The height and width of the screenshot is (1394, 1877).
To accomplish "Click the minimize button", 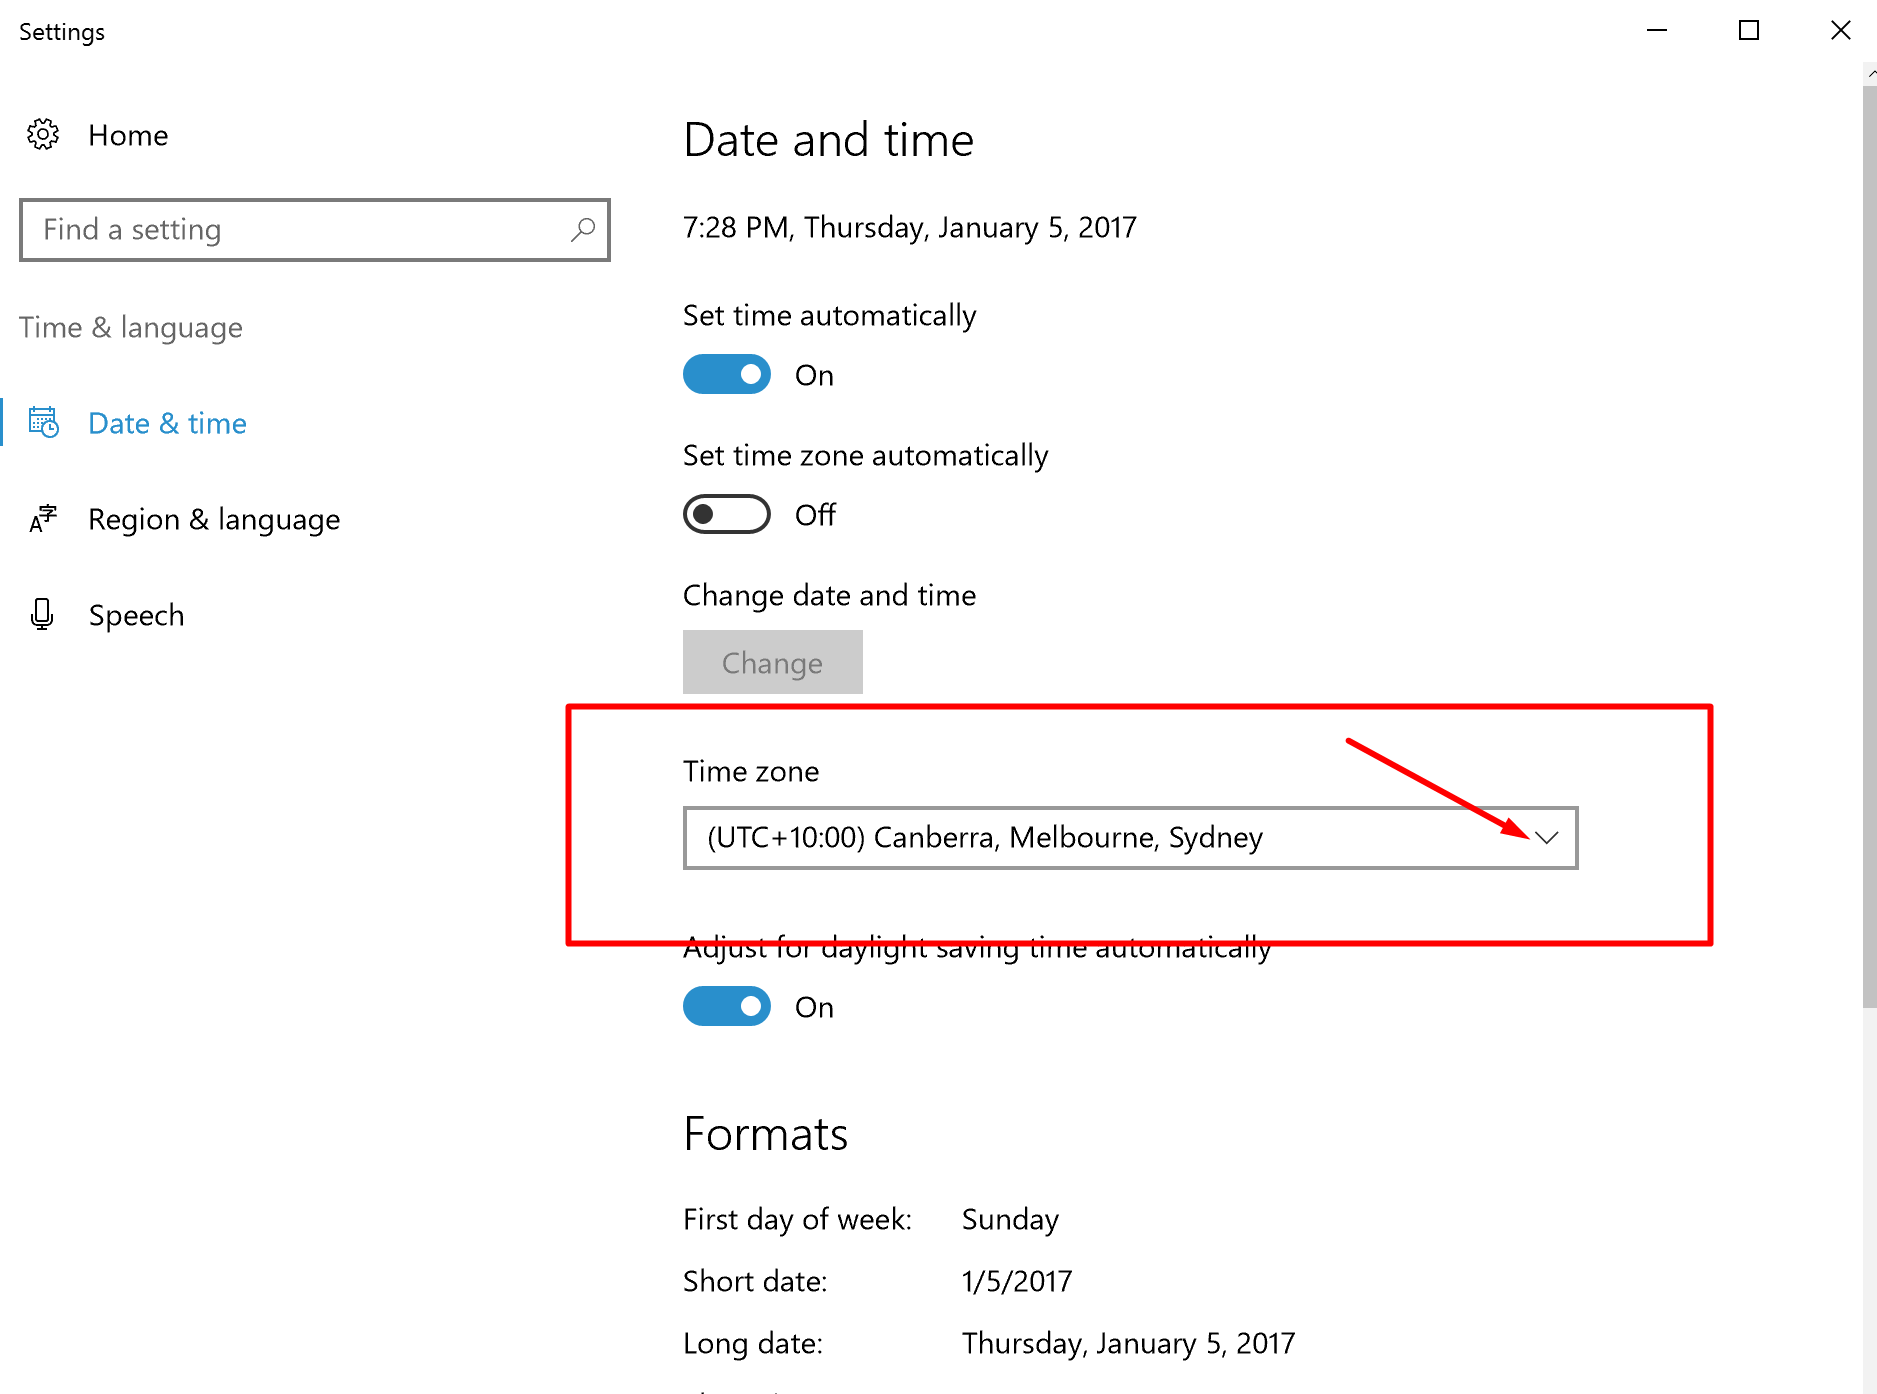I will click(x=1657, y=30).
